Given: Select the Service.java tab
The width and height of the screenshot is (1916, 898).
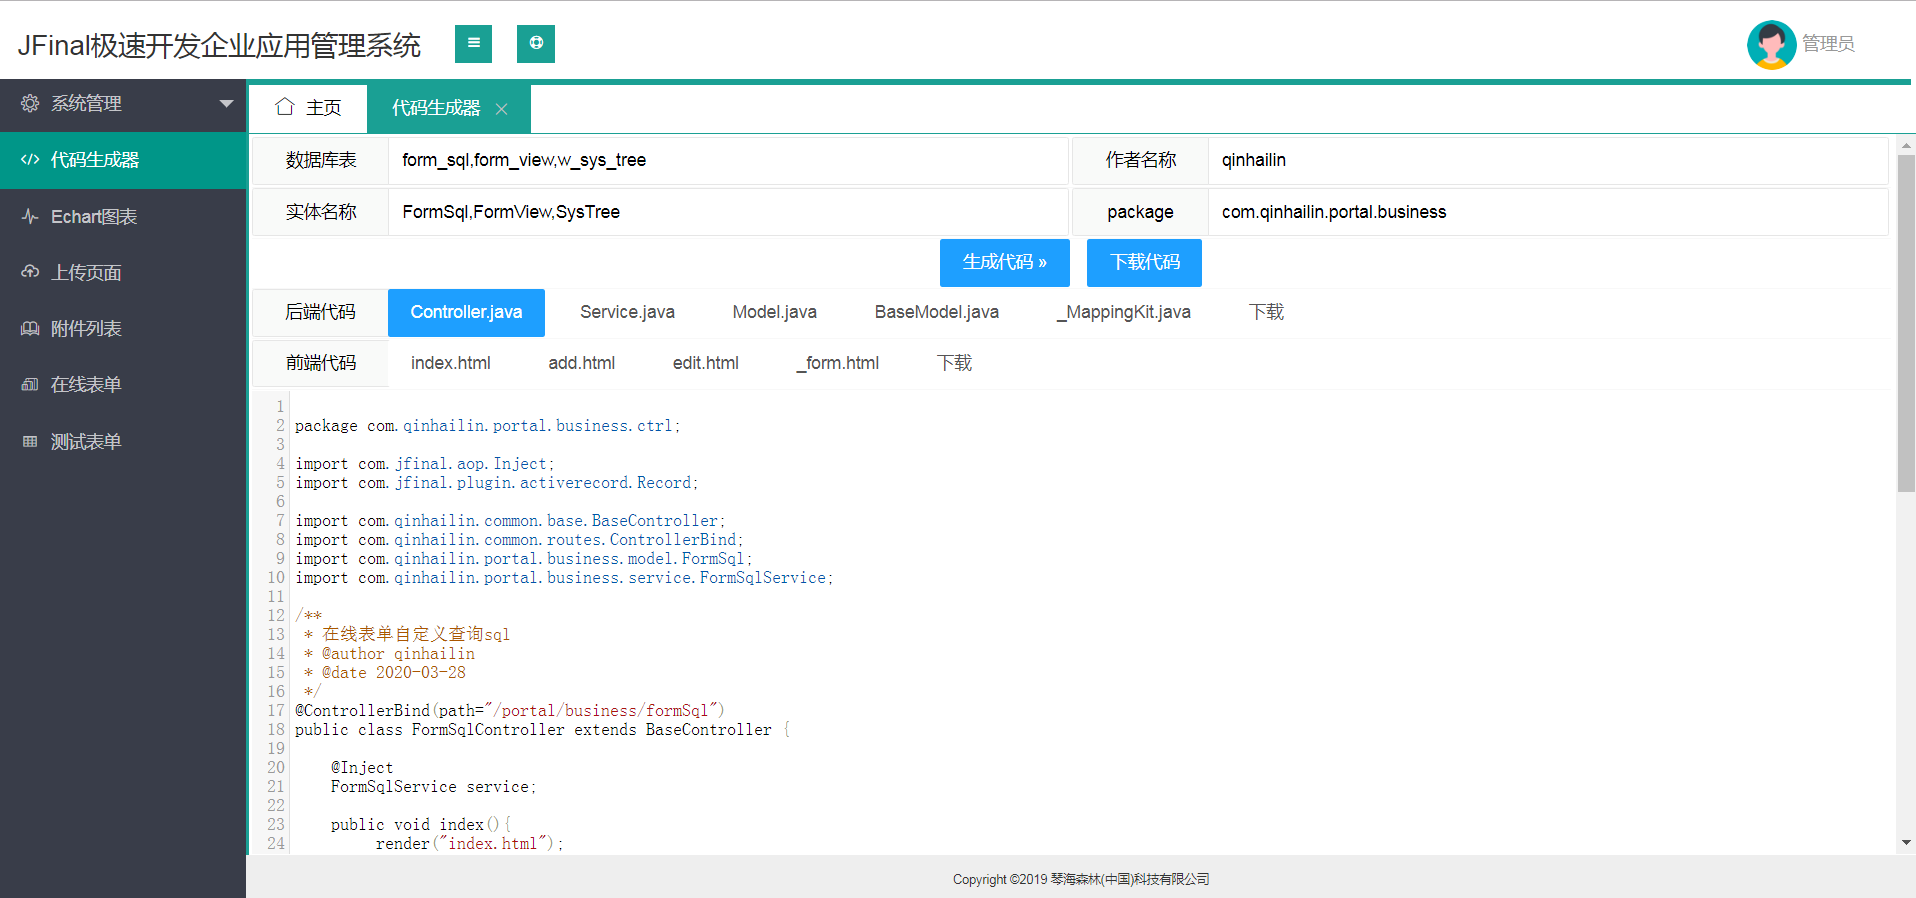Looking at the screenshot, I should click(x=627, y=312).
